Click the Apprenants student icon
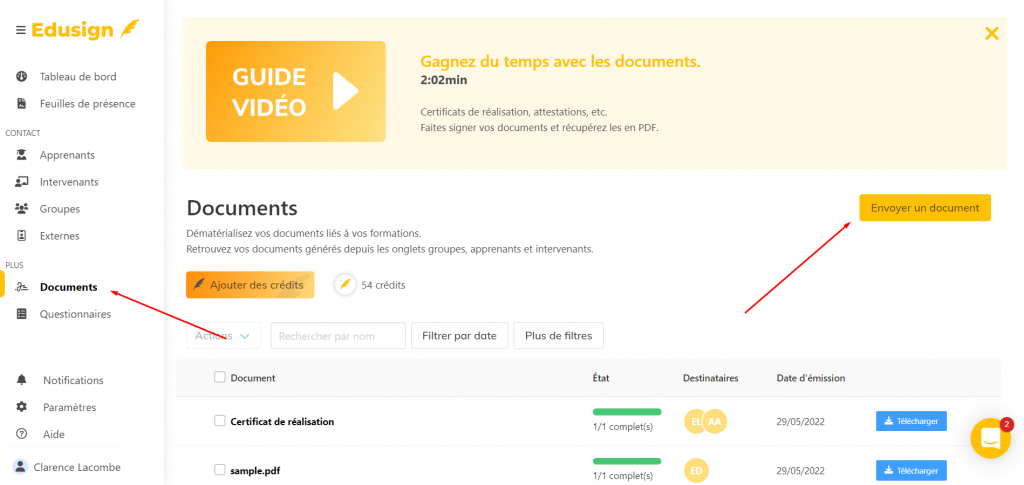1024x485 pixels. [x=22, y=155]
